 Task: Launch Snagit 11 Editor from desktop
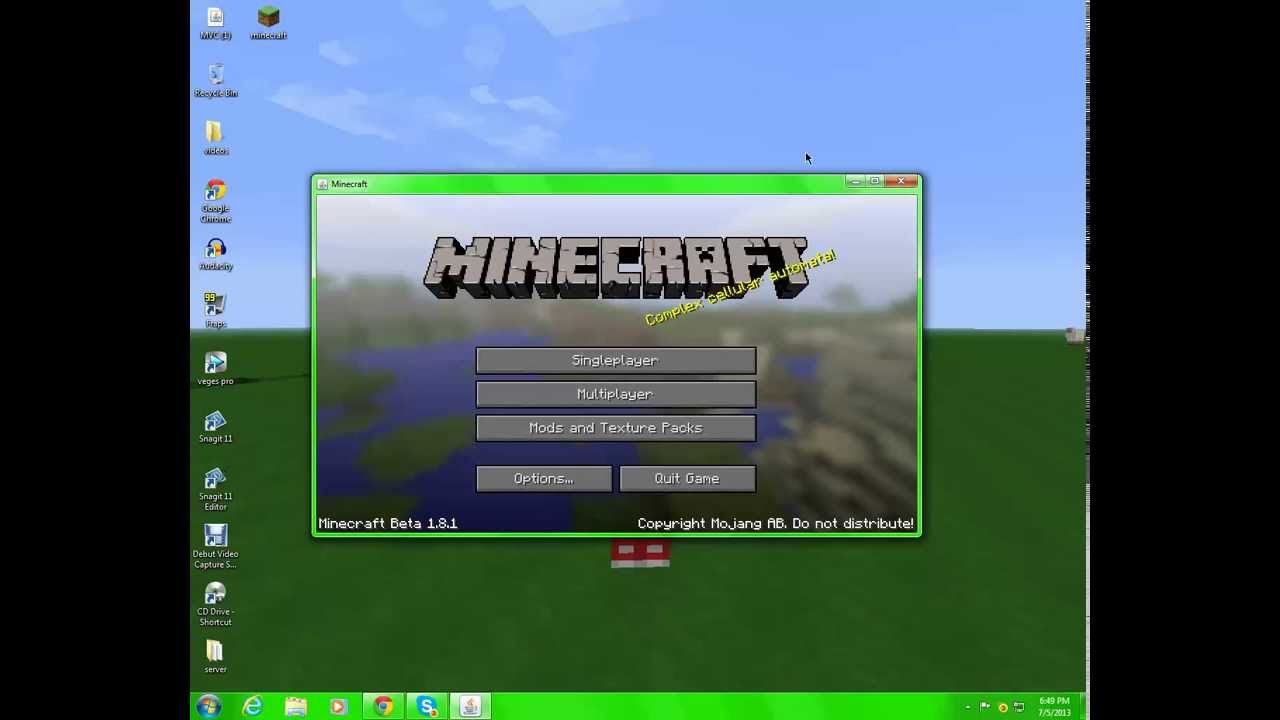pyautogui.click(x=215, y=489)
